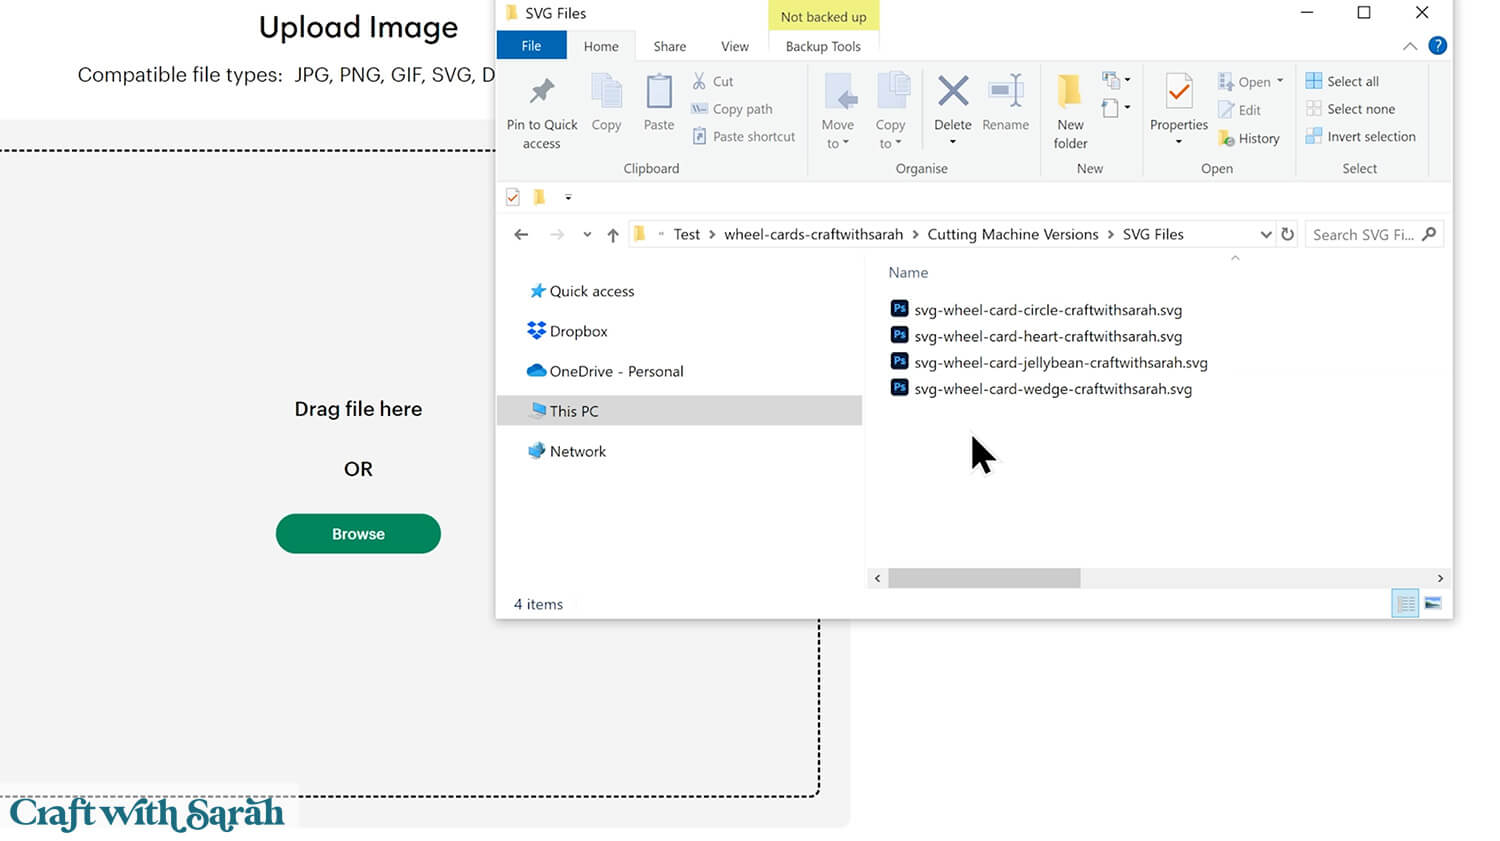Open the address bar history dropdown

tap(1265, 234)
